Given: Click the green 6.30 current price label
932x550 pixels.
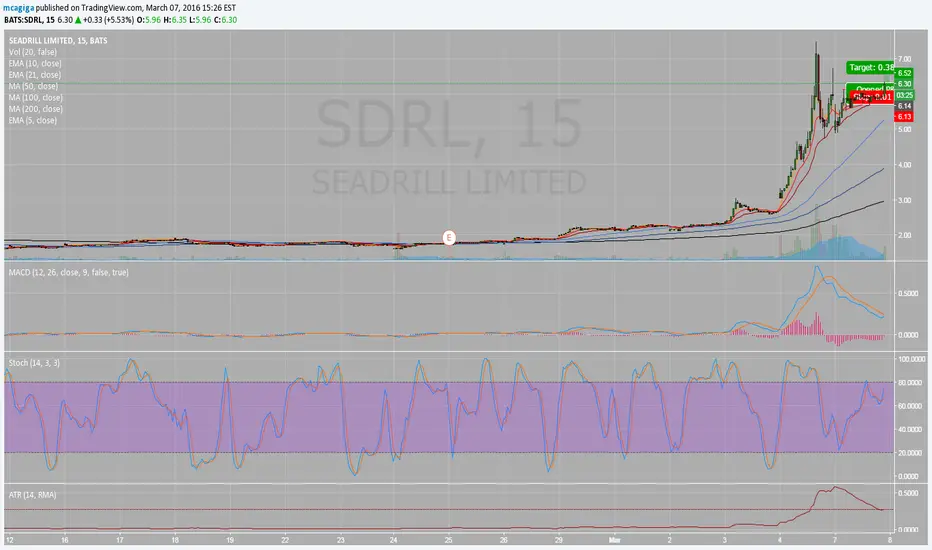Looking at the screenshot, I should tap(905, 84).
